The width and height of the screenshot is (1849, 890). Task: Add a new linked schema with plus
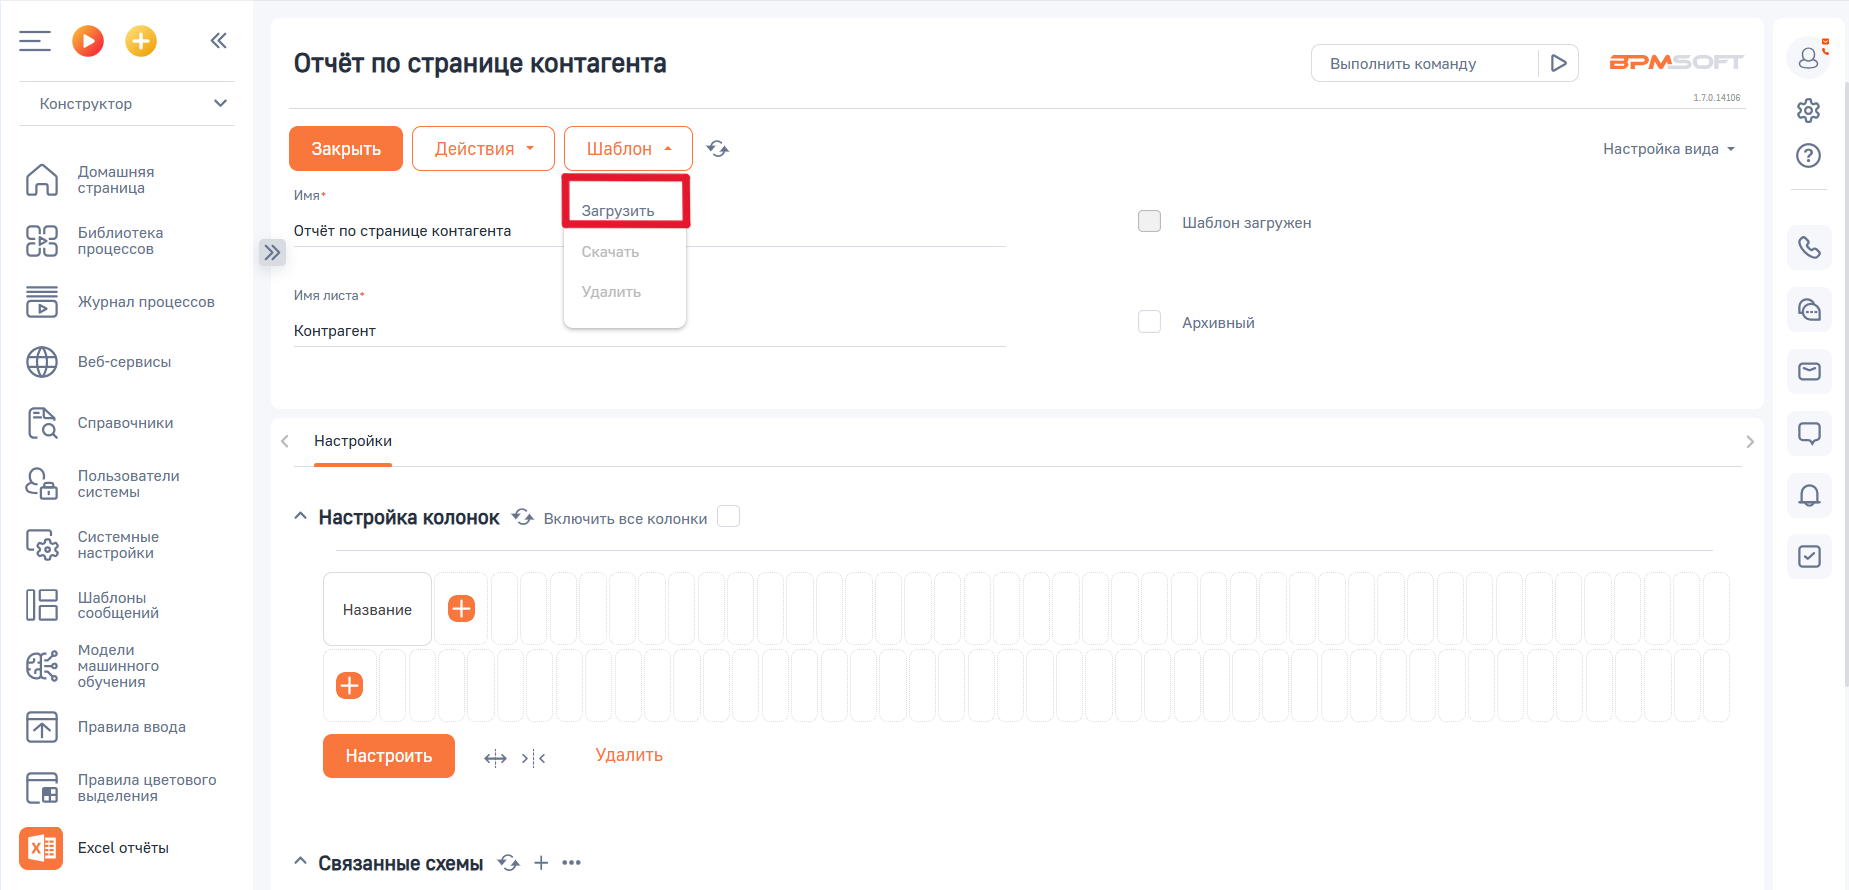coord(541,863)
